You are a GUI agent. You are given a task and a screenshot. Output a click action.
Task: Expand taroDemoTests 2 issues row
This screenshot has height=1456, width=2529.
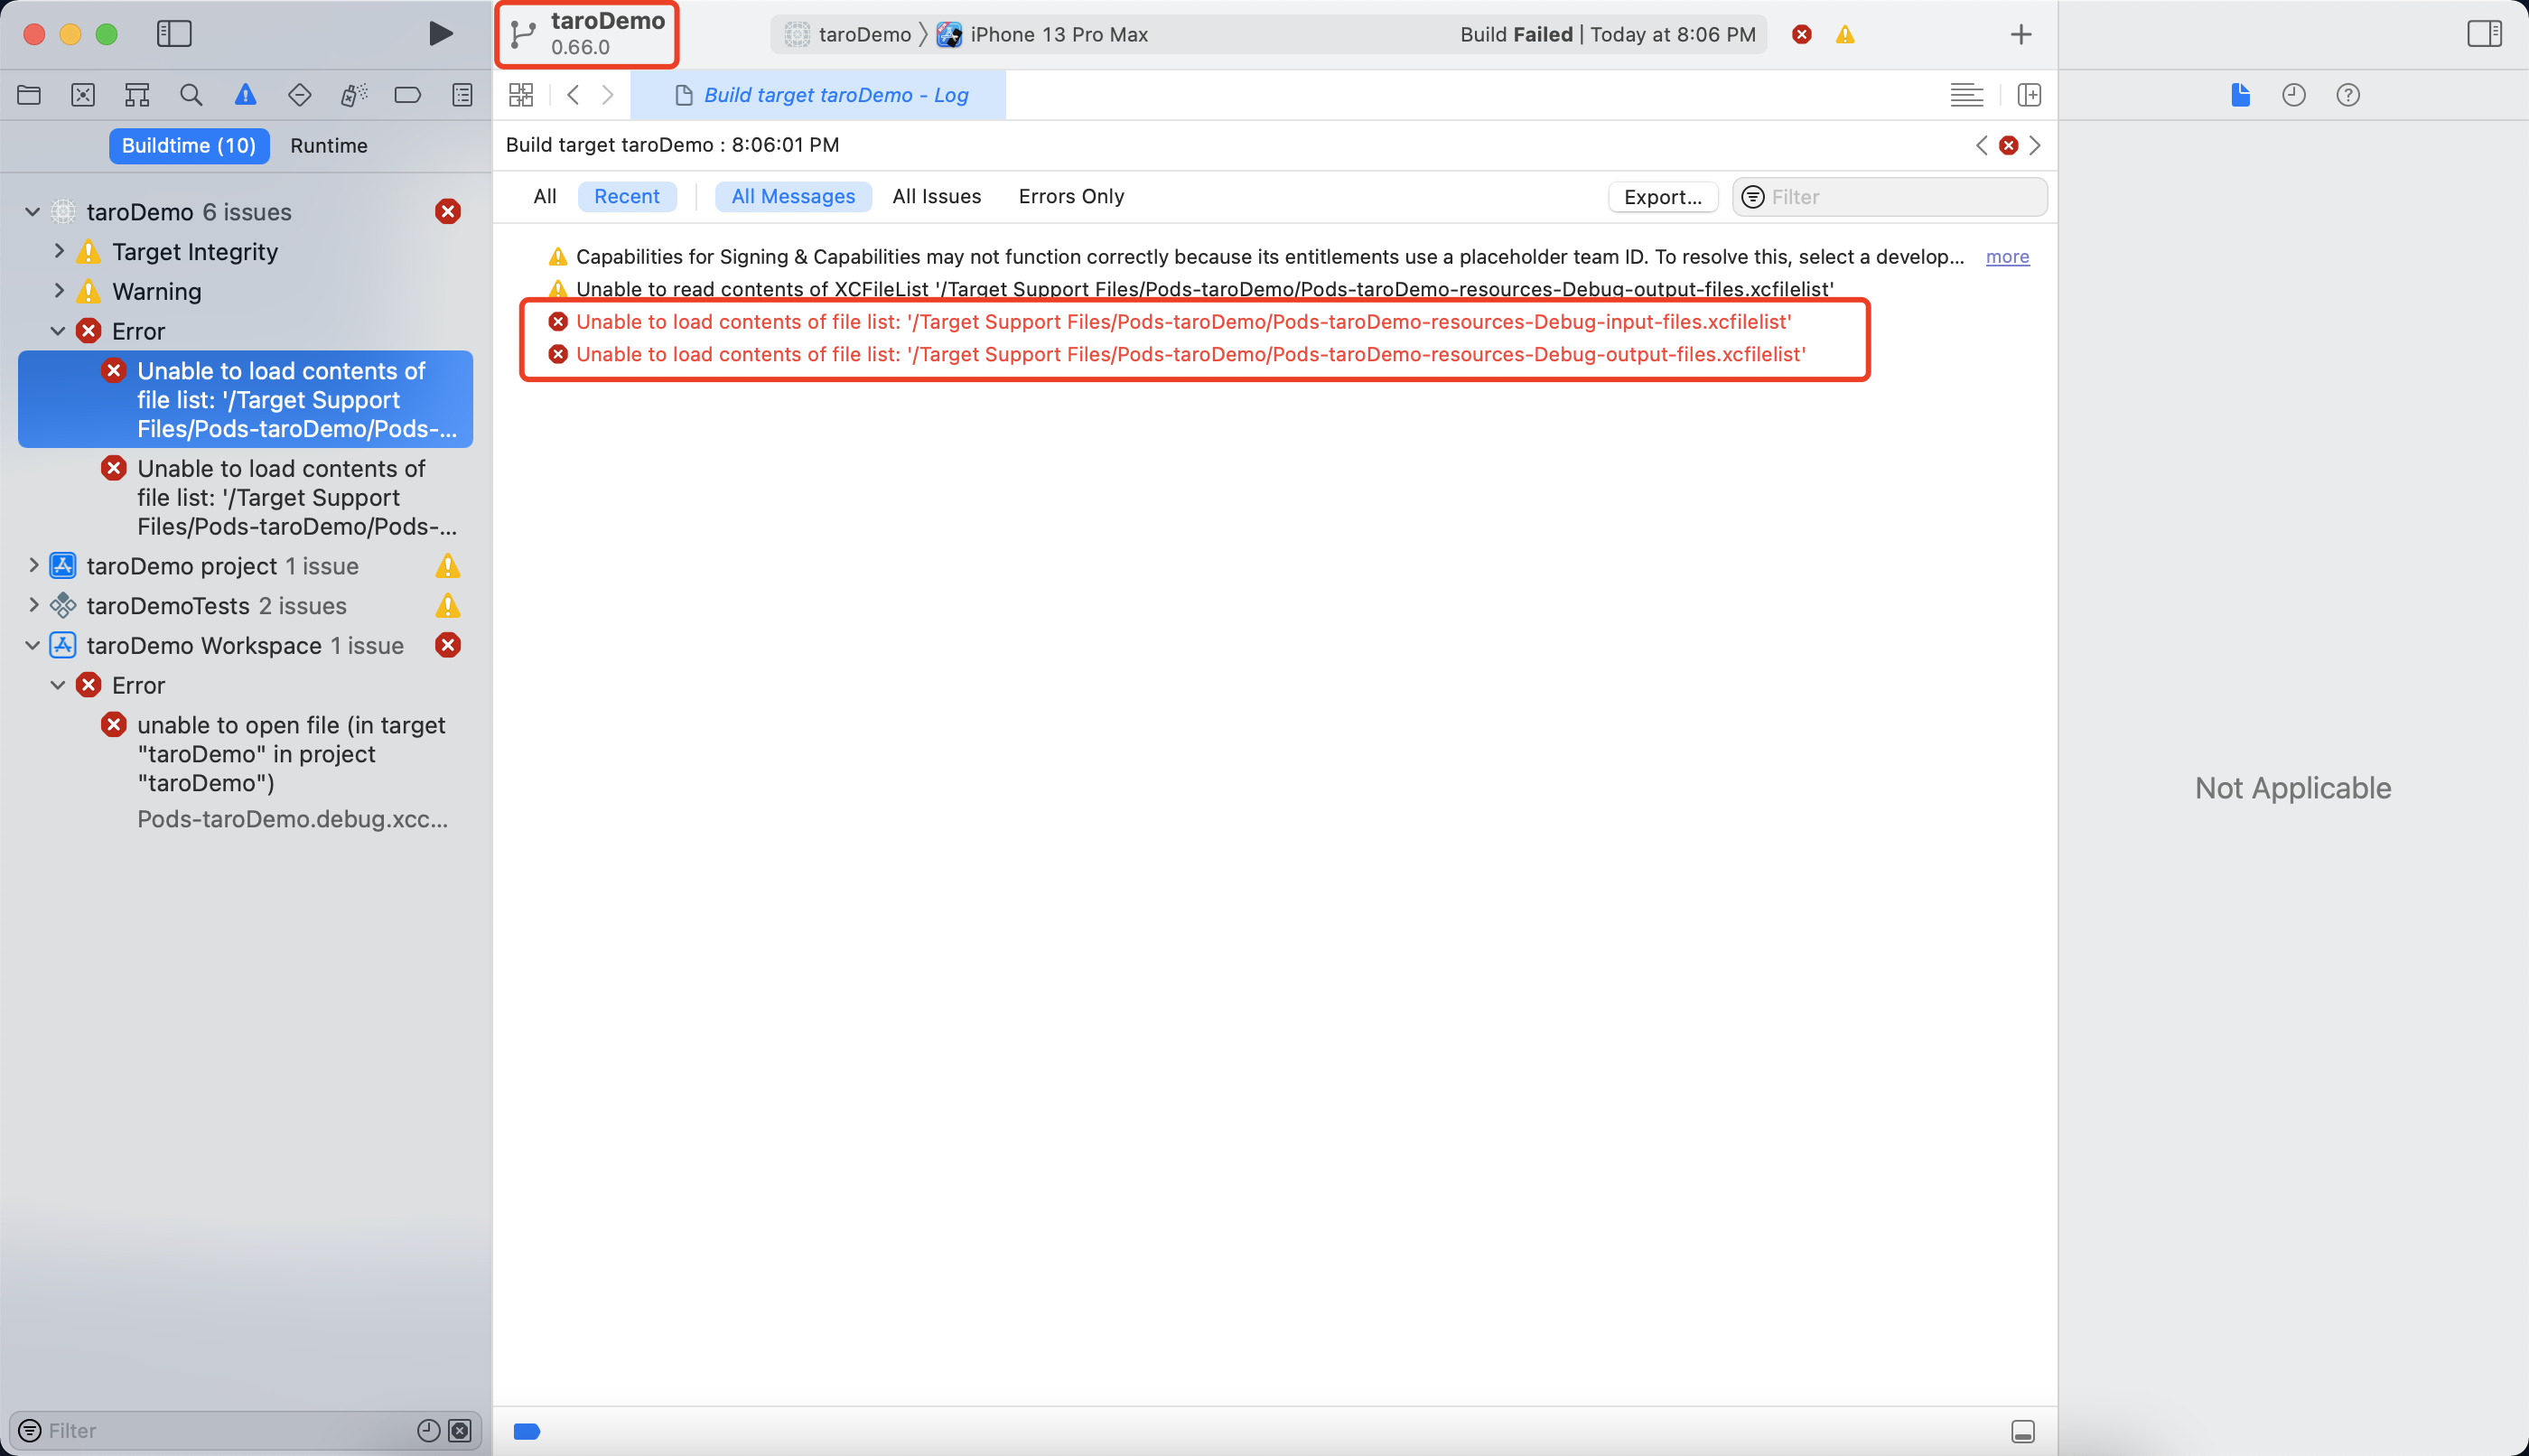pos(33,605)
